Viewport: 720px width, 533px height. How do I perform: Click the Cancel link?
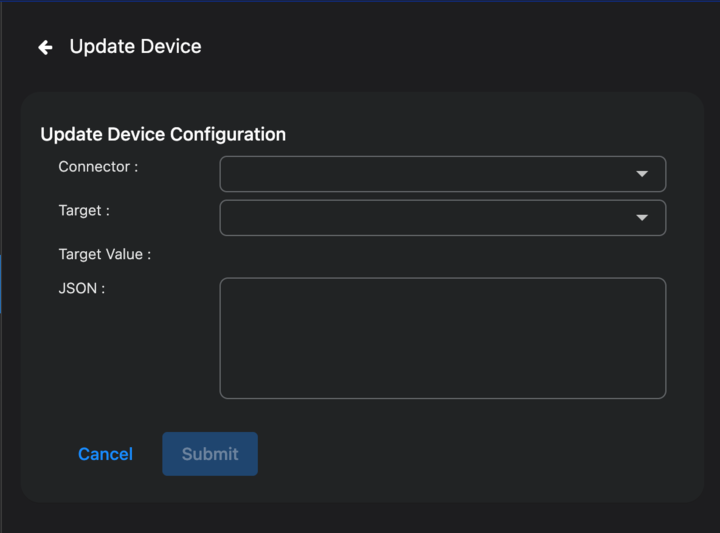coord(105,454)
